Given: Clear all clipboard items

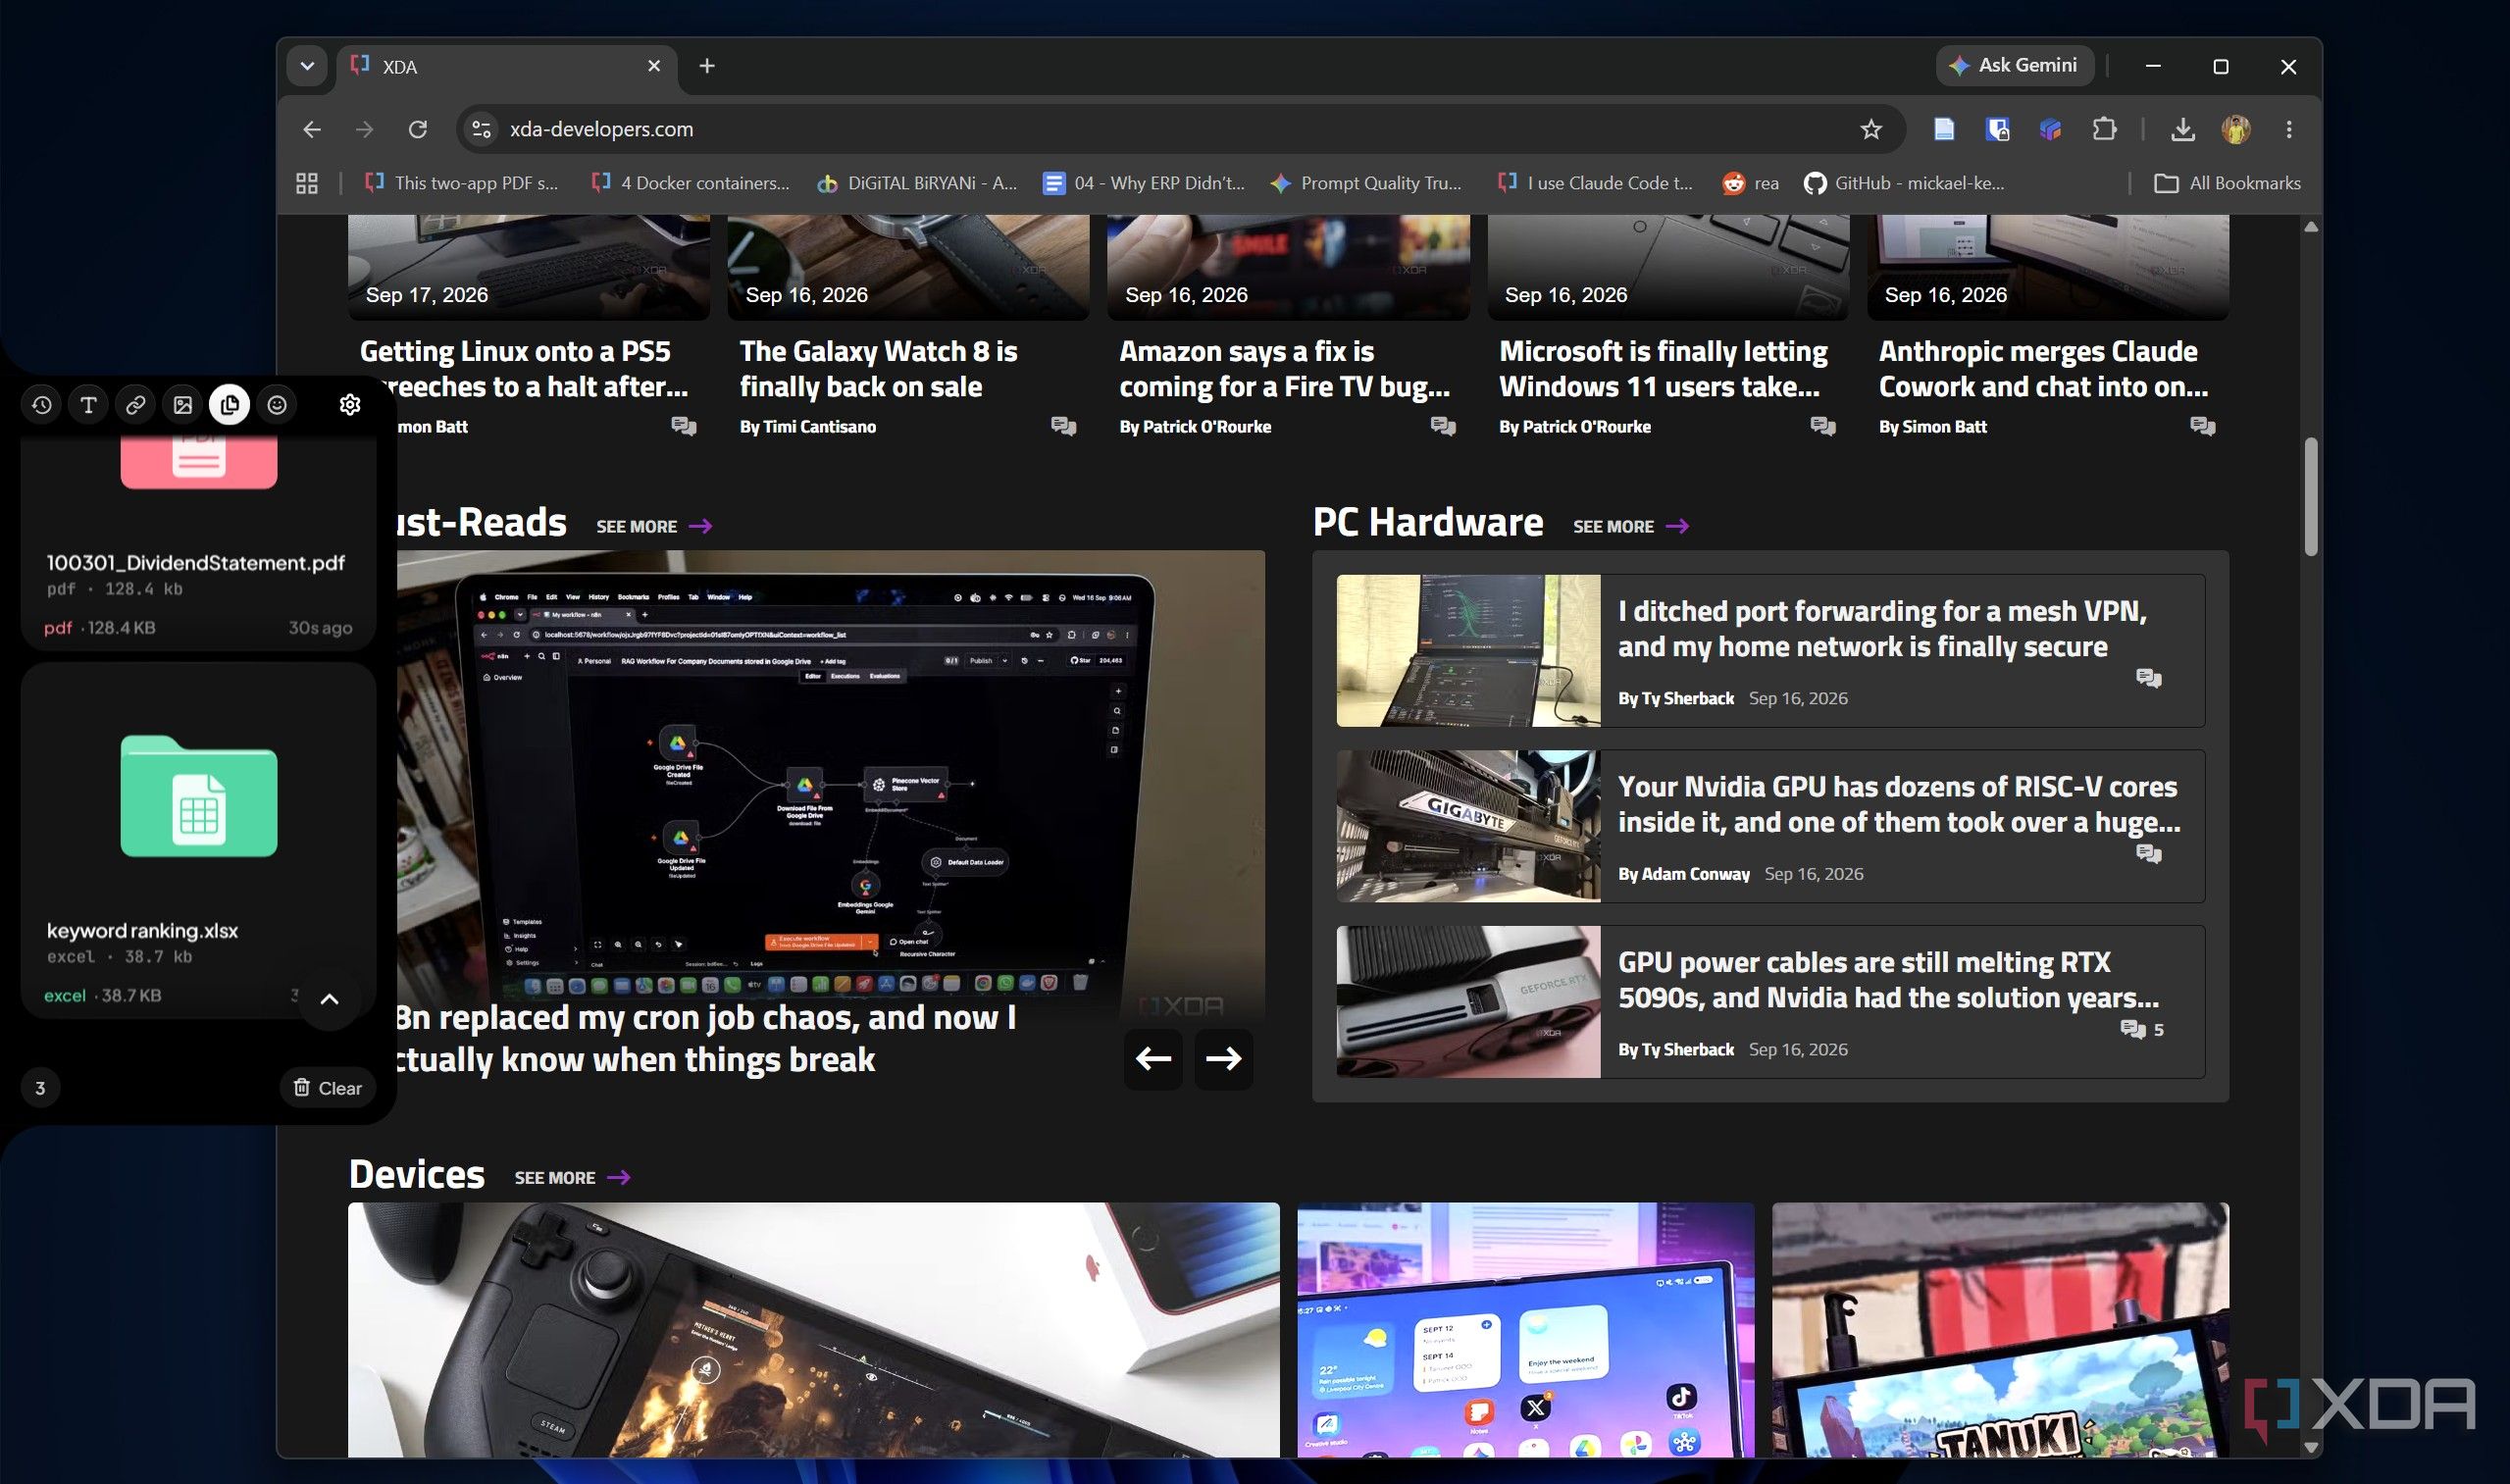Looking at the screenshot, I should click(x=328, y=1088).
